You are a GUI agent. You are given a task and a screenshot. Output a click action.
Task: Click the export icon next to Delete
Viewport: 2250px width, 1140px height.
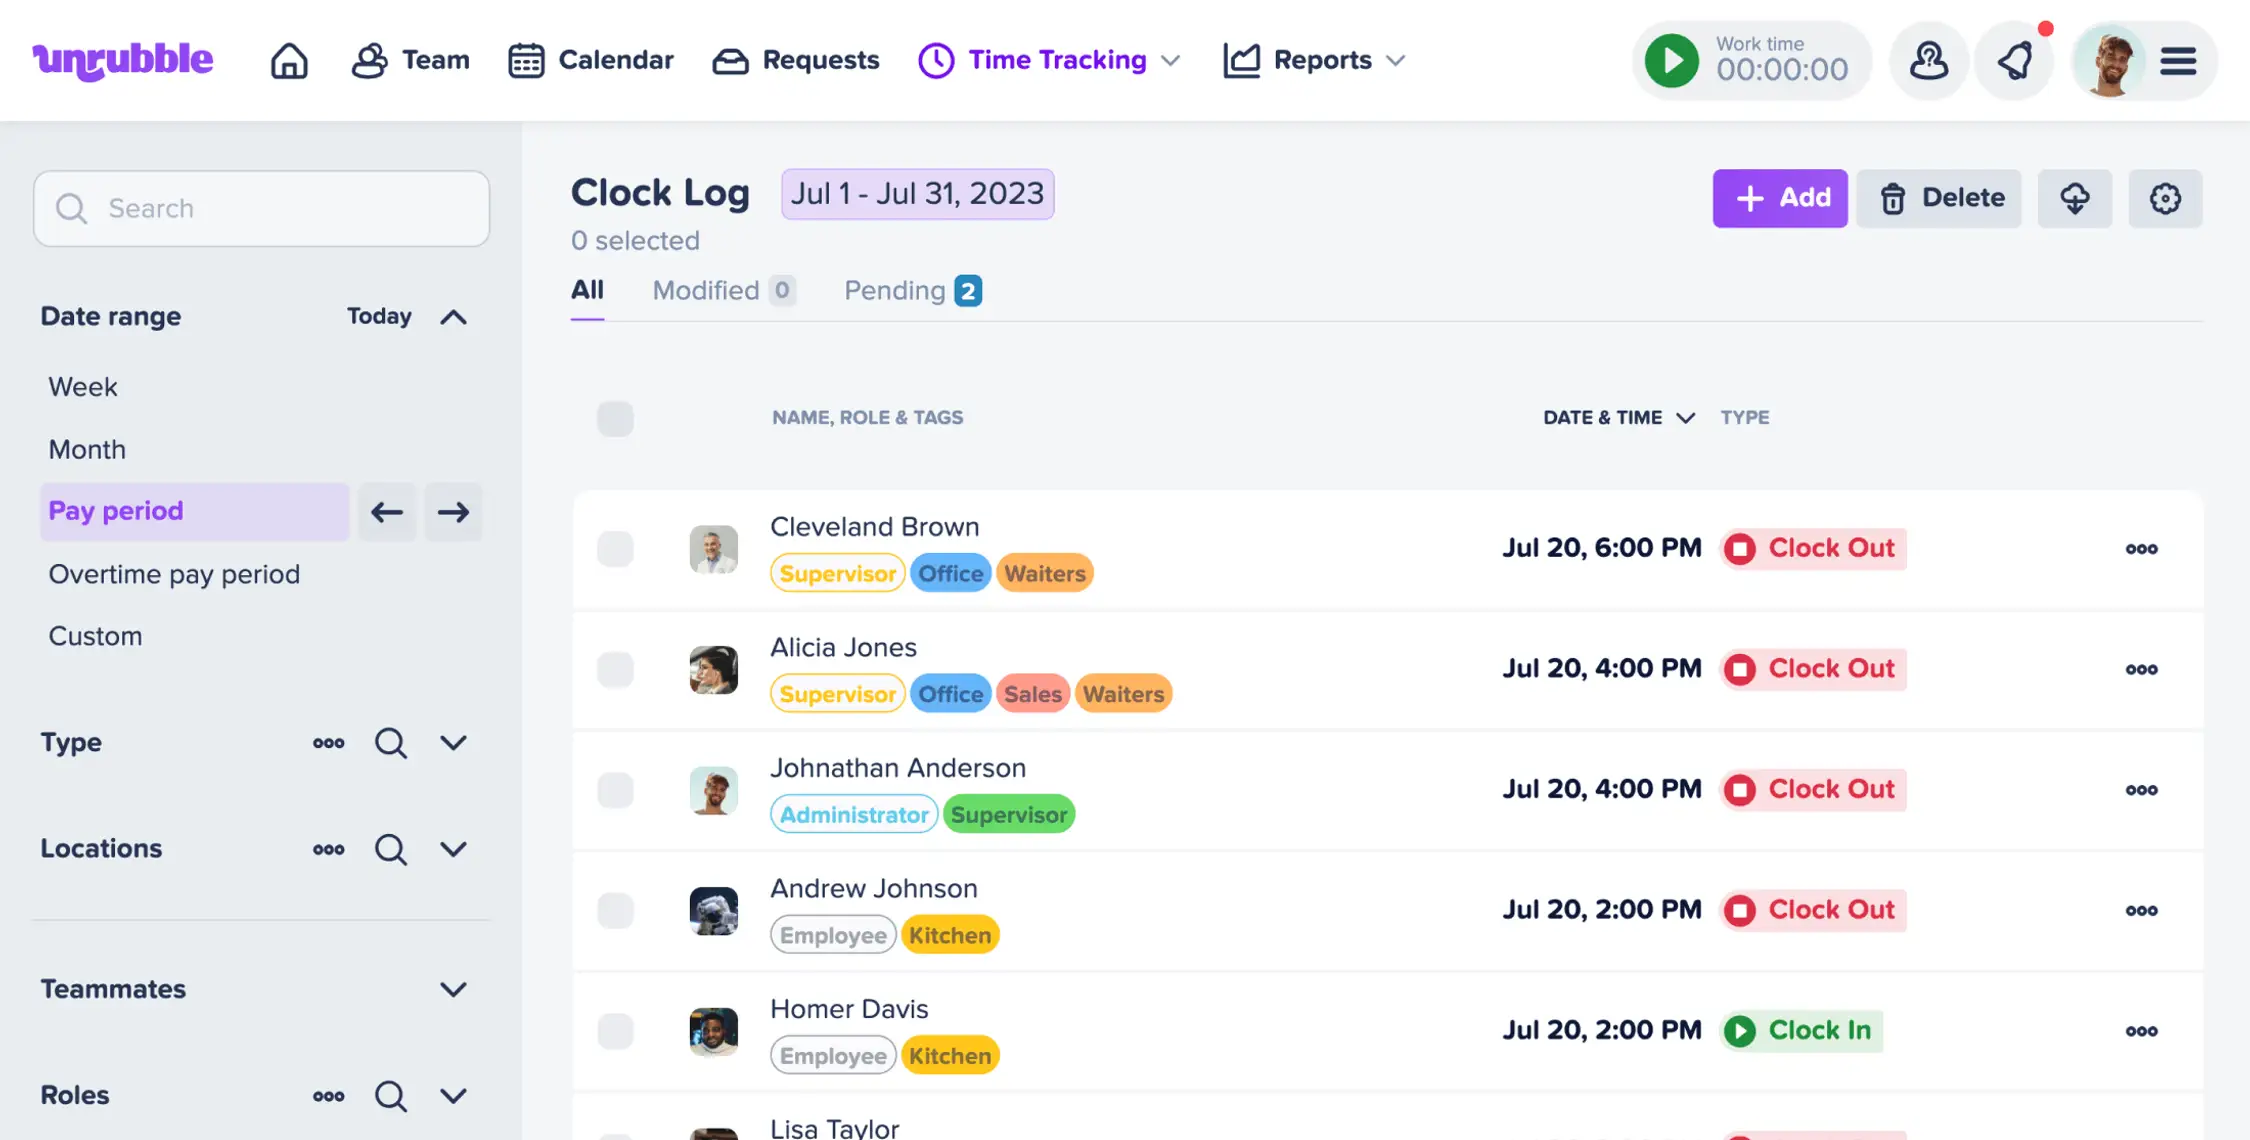2075,198
